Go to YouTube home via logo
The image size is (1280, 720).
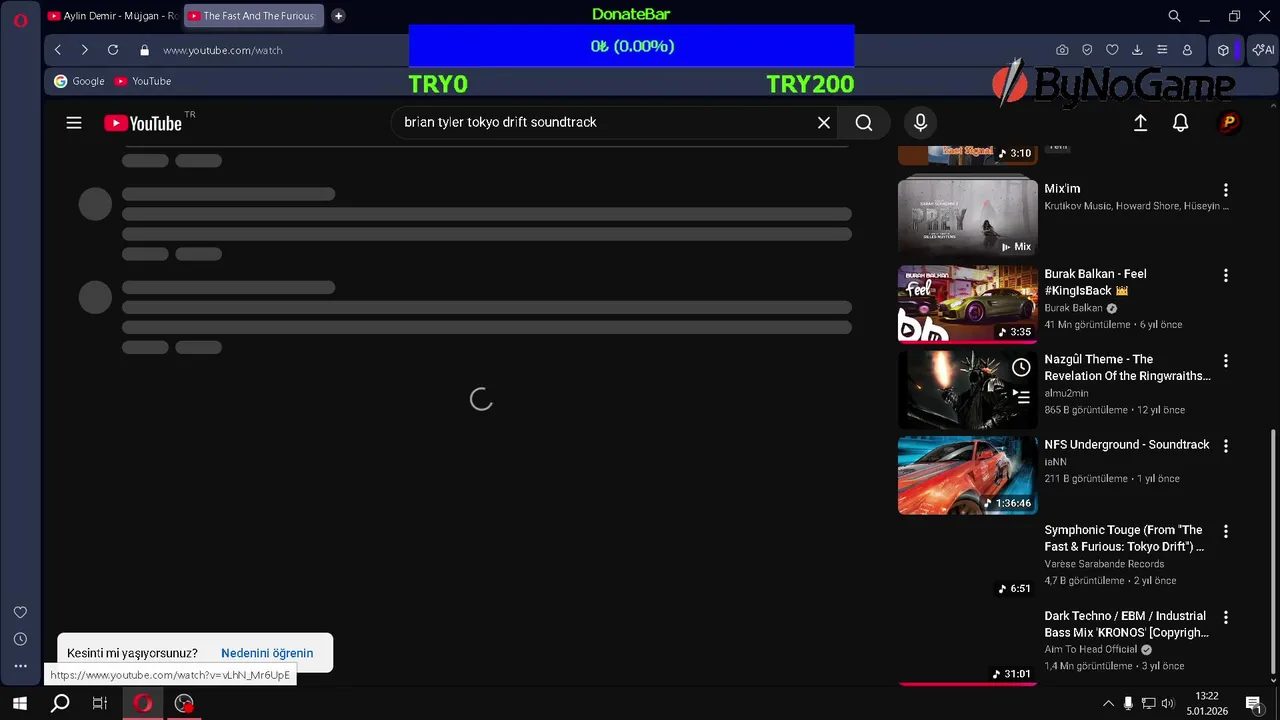(143, 123)
